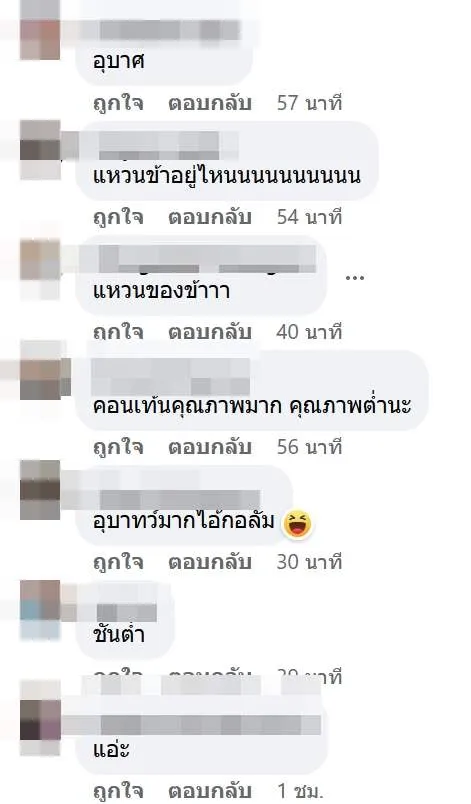Like the comment อุบาศ
This screenshot has height=804, width=471.
(118, 104)
